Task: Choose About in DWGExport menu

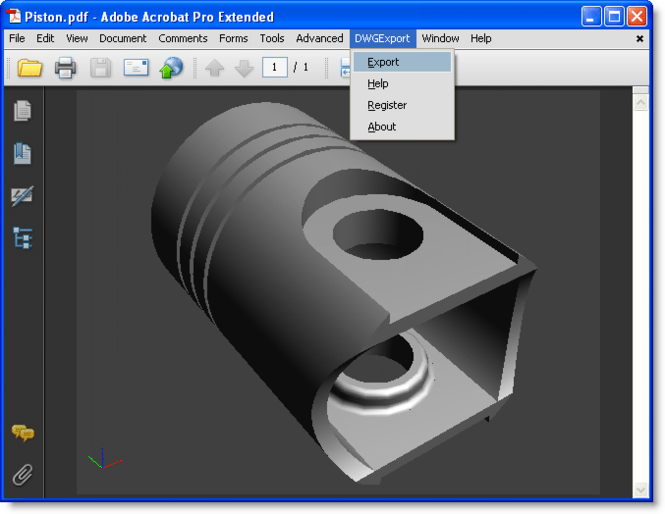Action: click(x=402, y=126)
